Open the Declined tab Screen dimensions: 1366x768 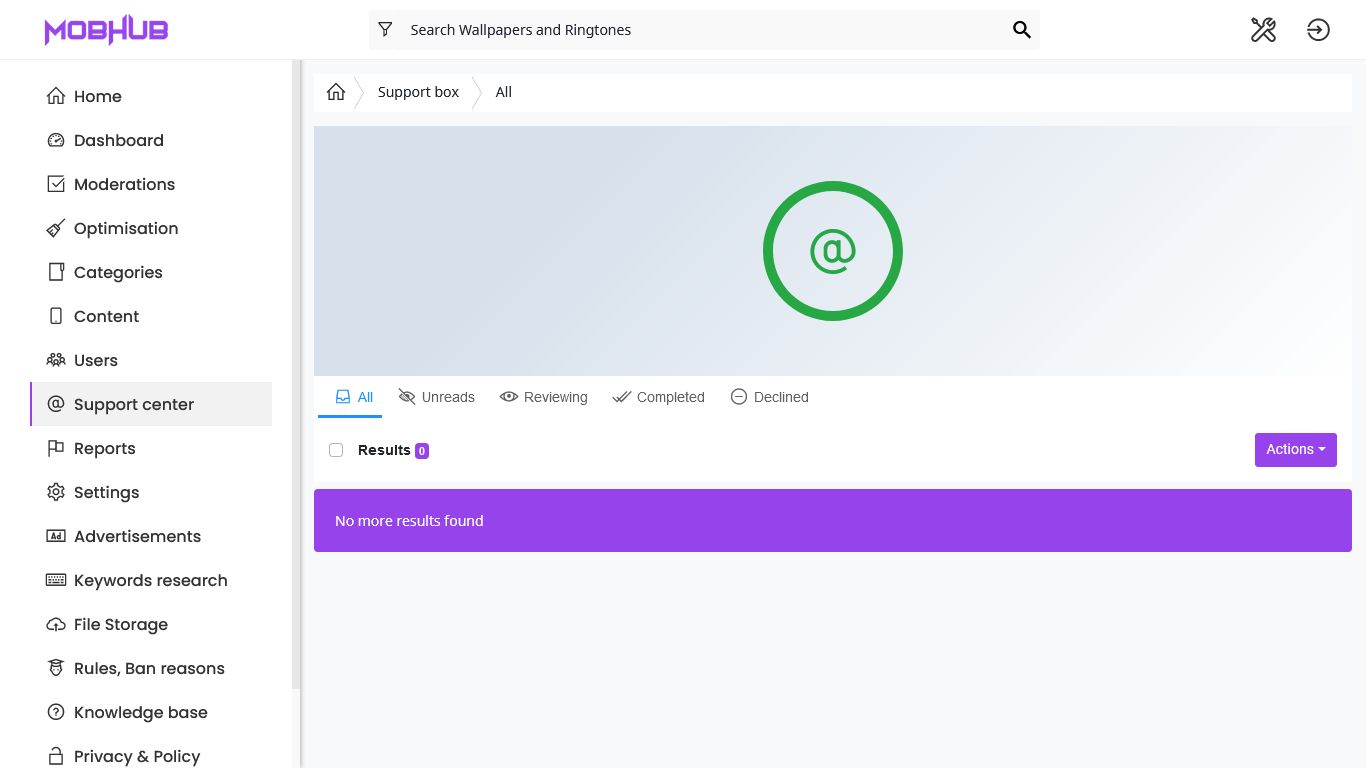pos(769,397)
